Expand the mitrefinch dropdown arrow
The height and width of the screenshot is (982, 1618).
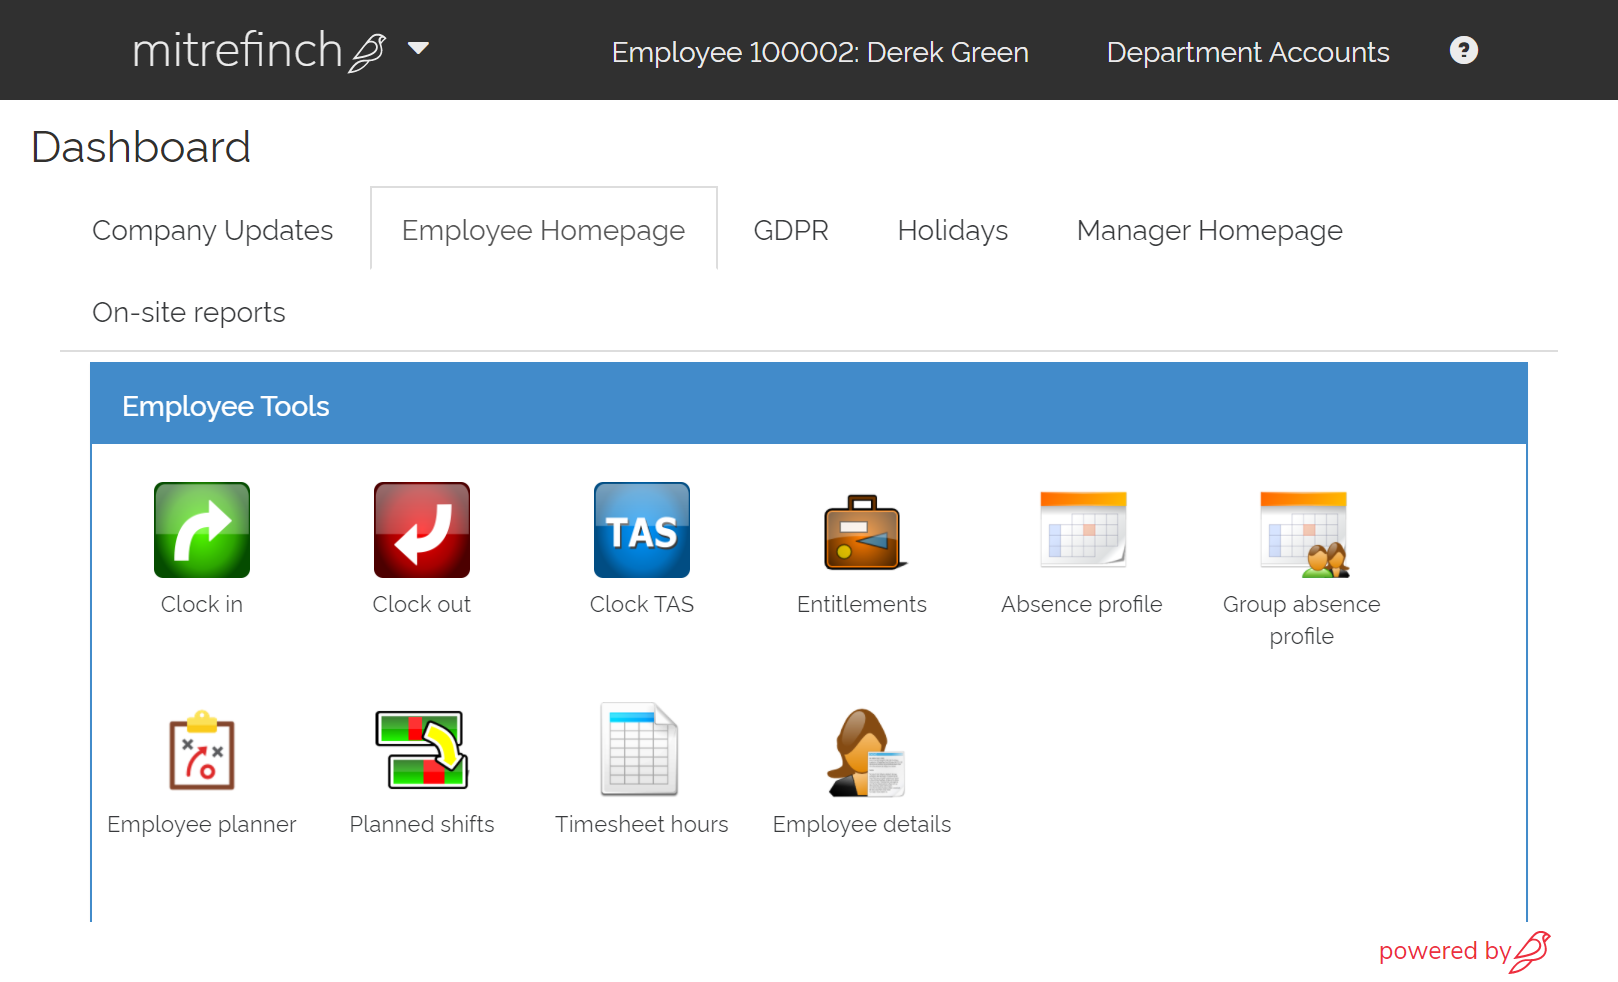419,48
